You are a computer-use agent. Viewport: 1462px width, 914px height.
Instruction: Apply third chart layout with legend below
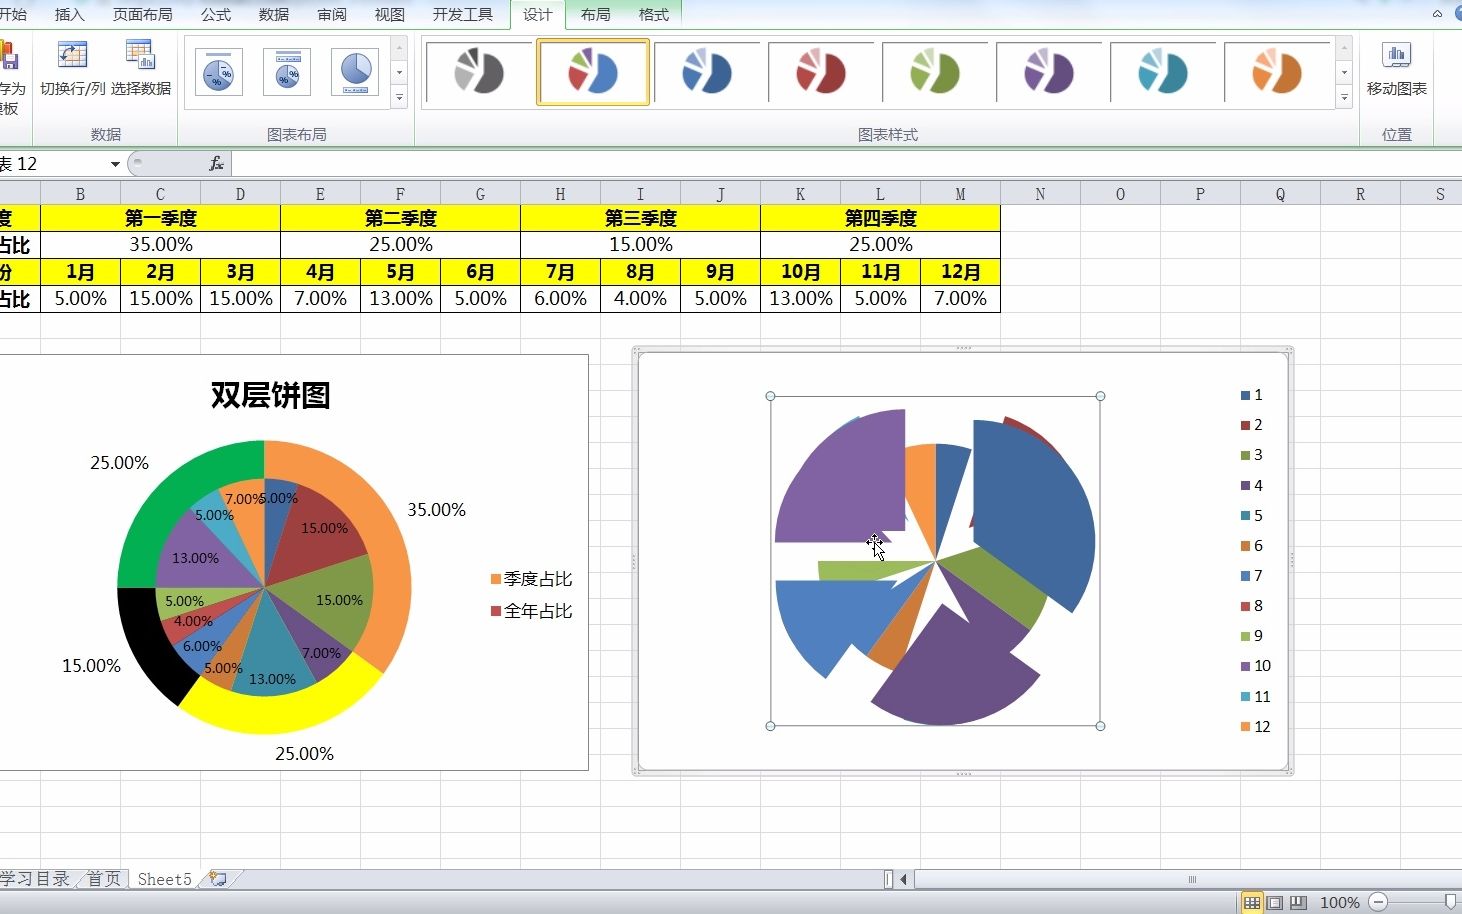point(355,72)
